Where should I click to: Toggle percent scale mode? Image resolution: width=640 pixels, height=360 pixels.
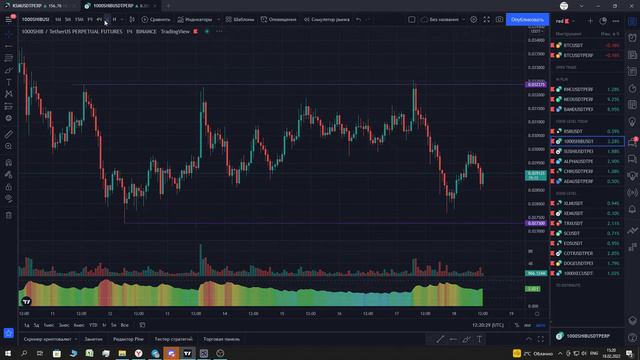click(x=517, y=325)
